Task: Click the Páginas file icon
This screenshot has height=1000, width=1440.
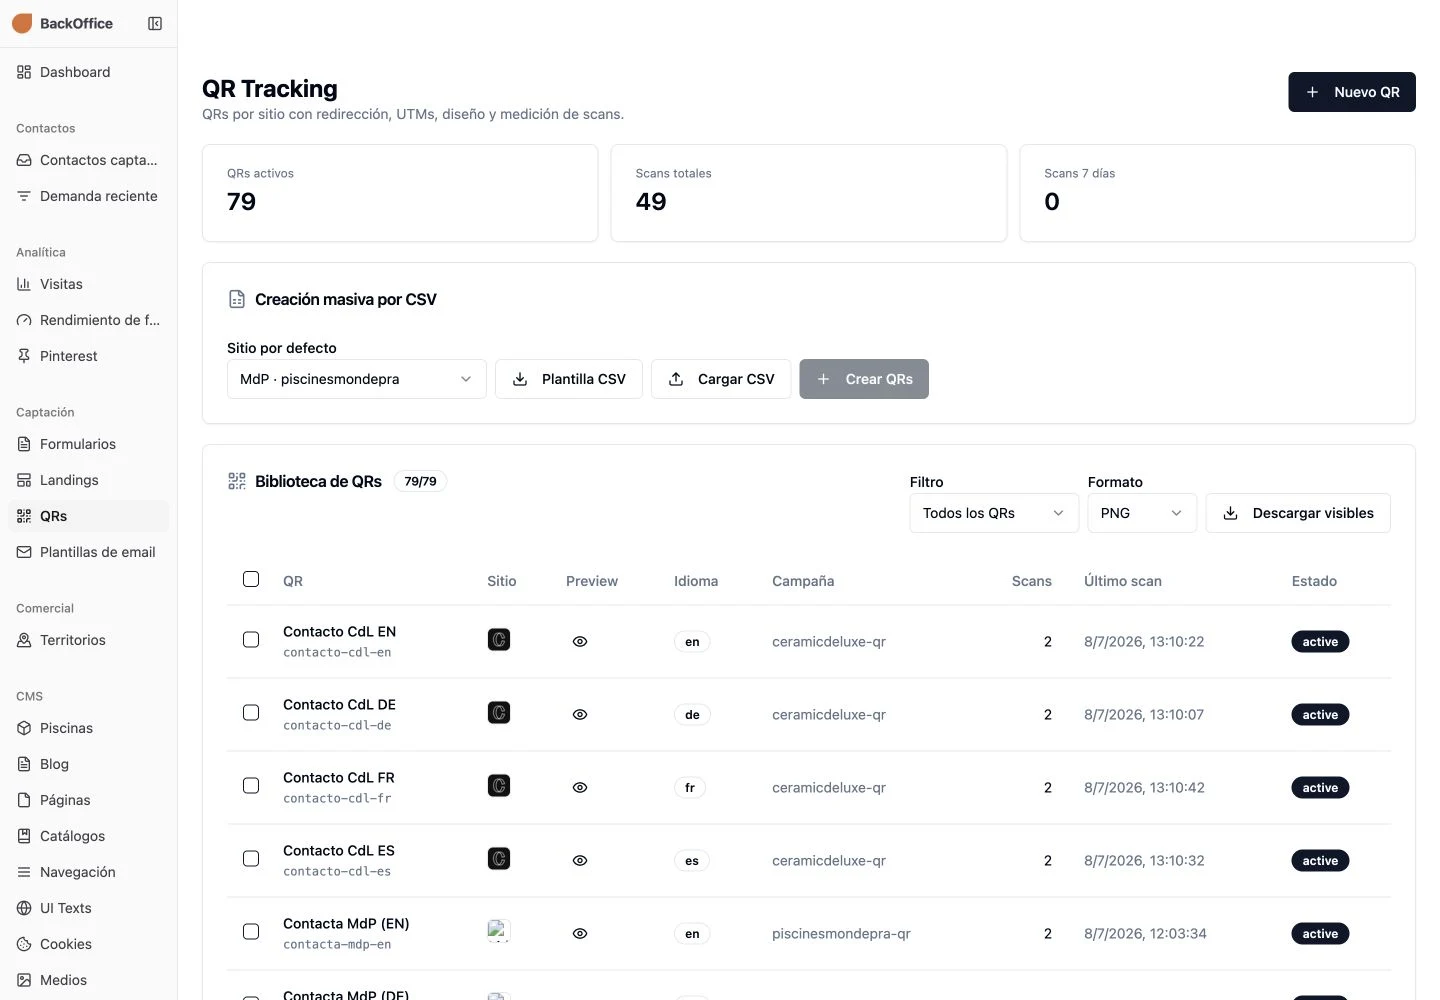Action: click(x=24, y=800)
